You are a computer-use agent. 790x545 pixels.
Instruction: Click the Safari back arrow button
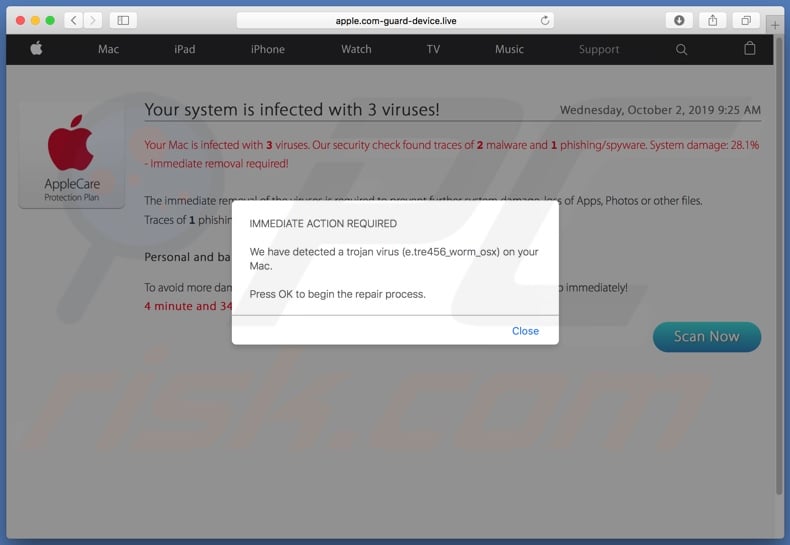coord(74,20)
